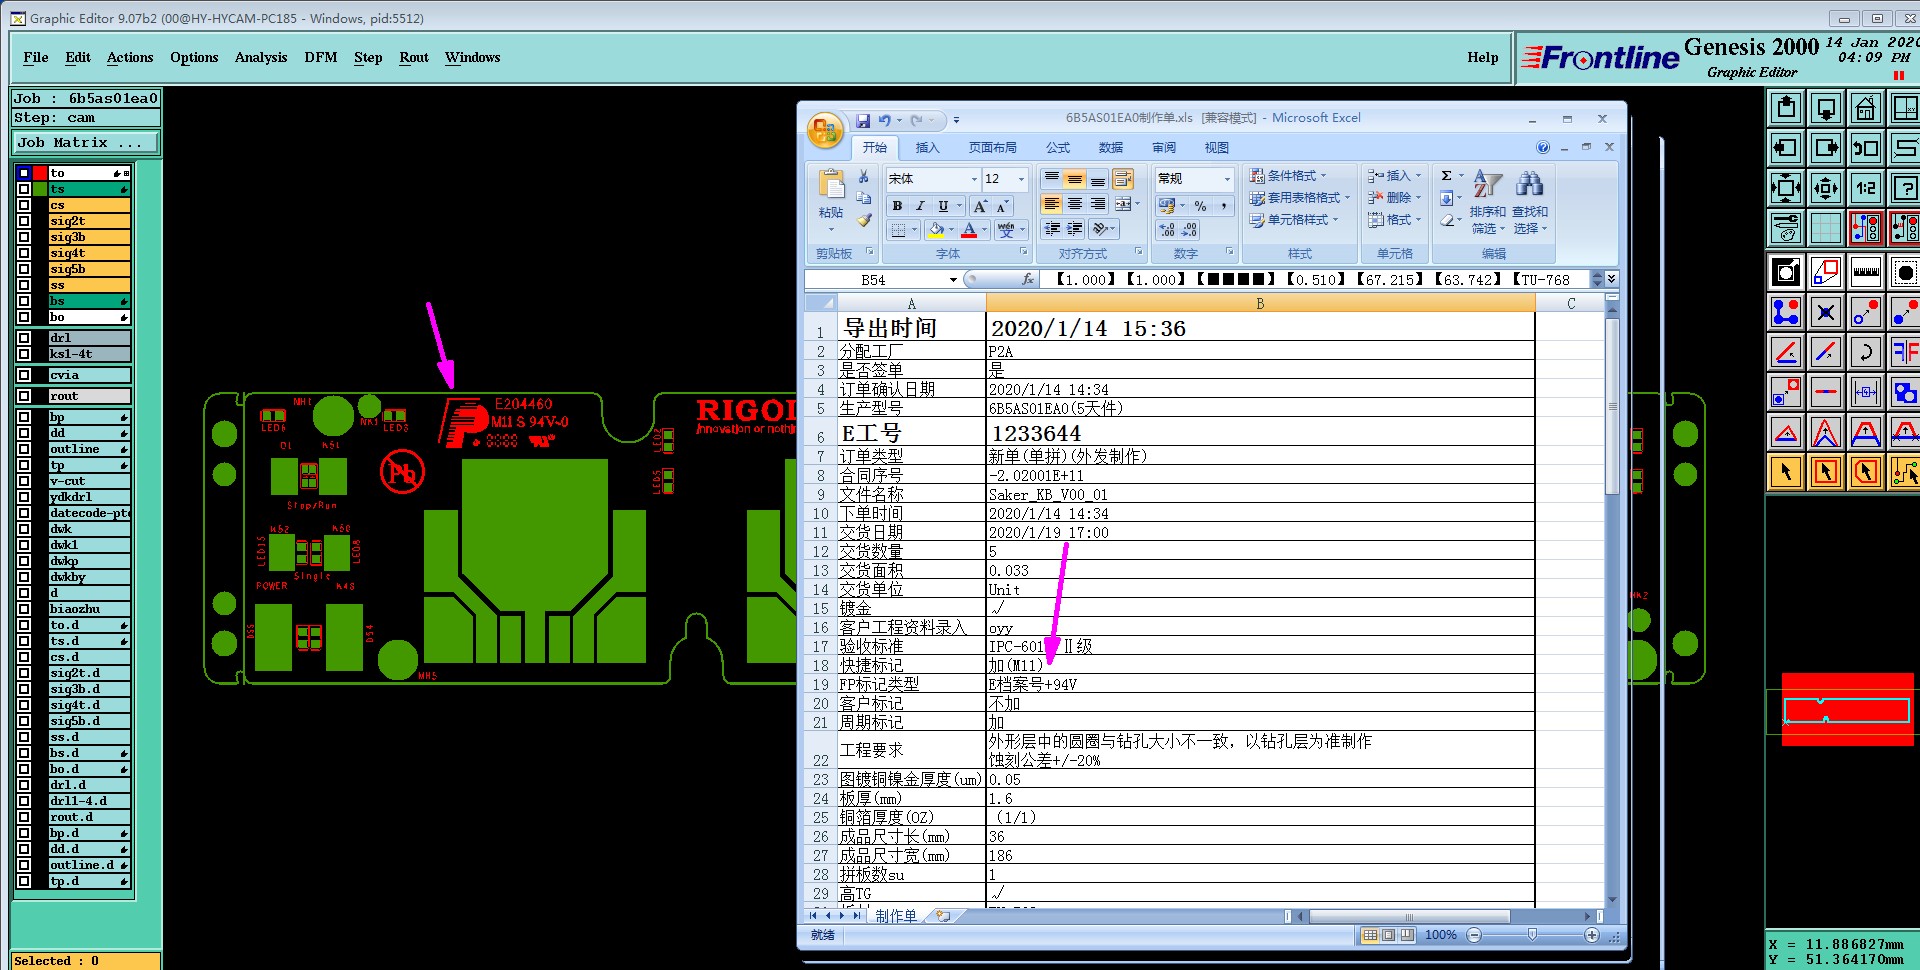Click the green color swatch of layer ts
Image resolution: width=1920 pixels, height=970 pixels.
[x=41, y=189]
